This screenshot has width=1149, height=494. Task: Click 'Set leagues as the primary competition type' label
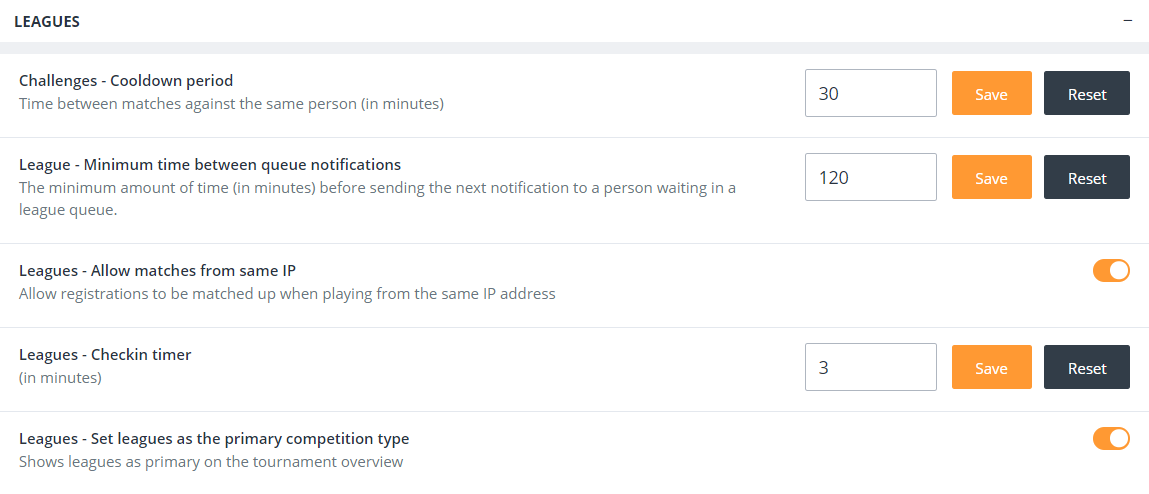214,438
